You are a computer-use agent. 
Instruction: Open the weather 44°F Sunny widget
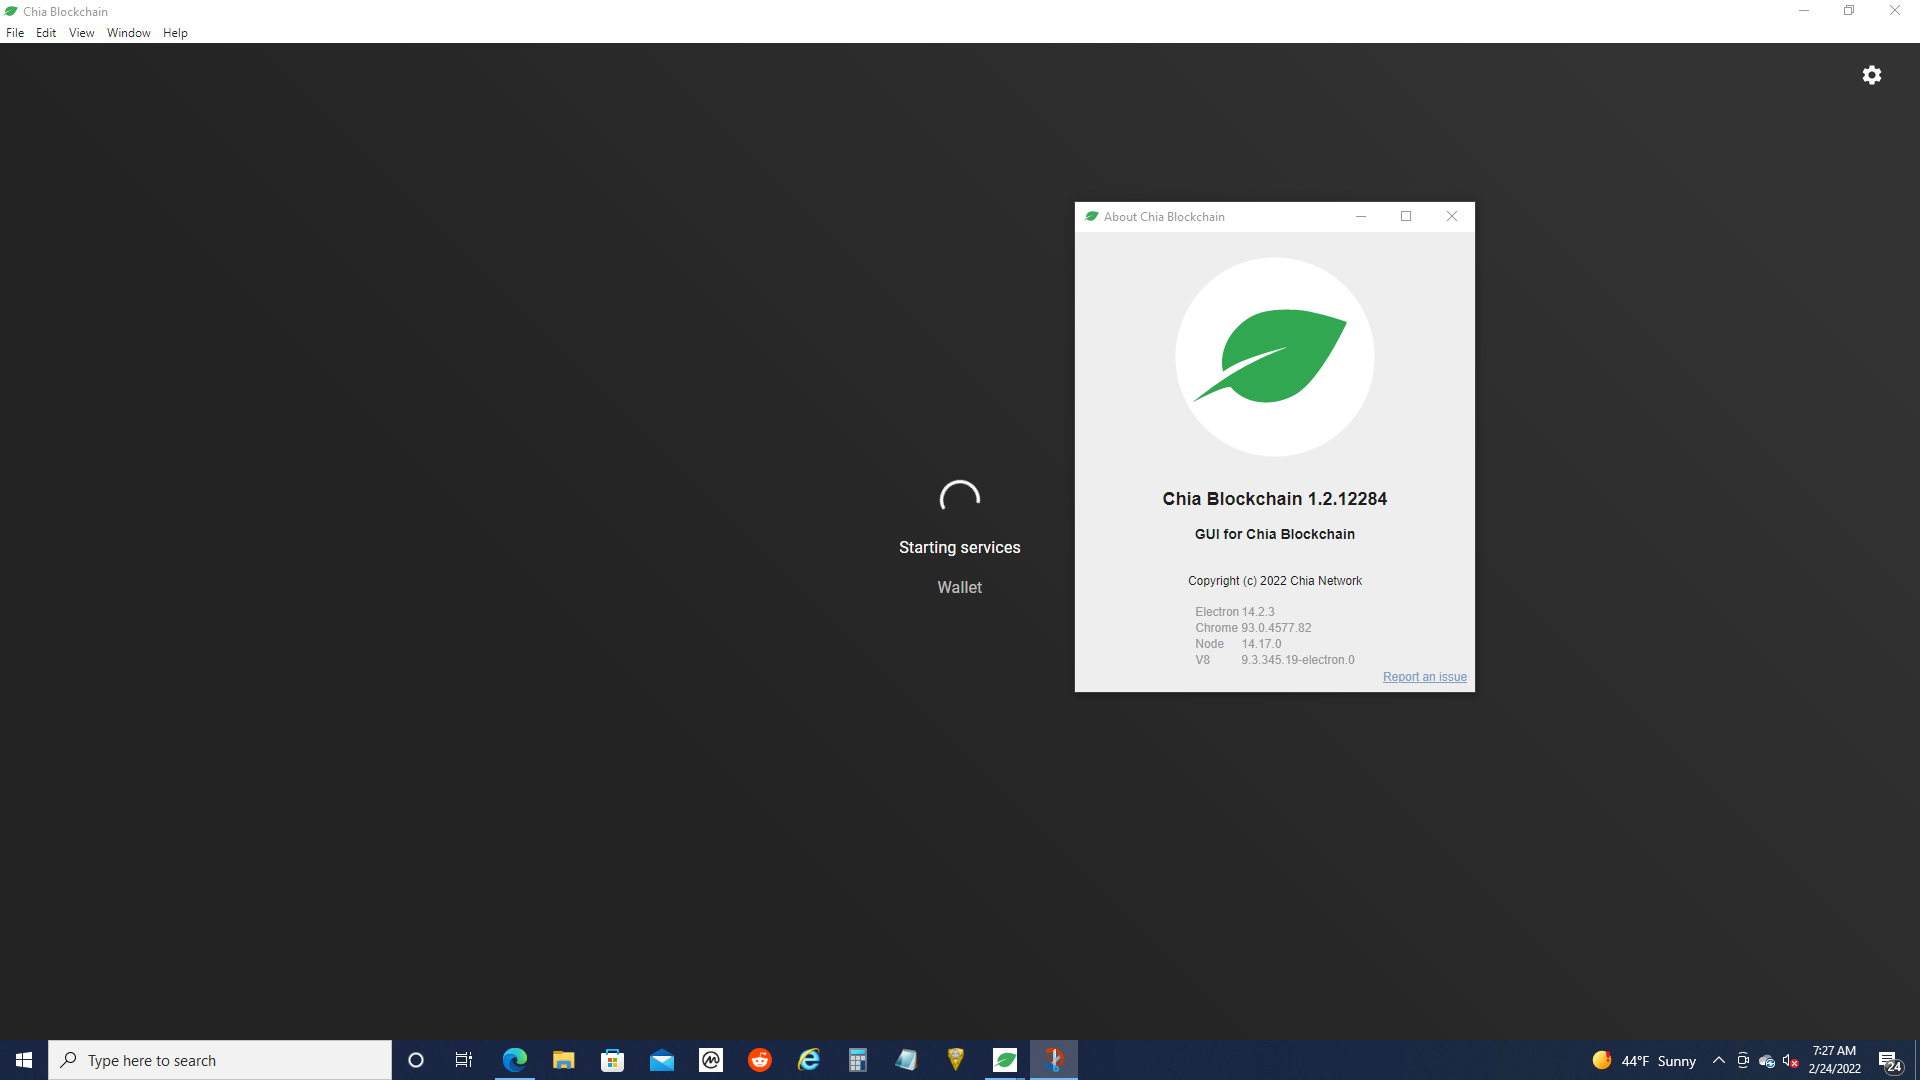tap(1644, 1060)
